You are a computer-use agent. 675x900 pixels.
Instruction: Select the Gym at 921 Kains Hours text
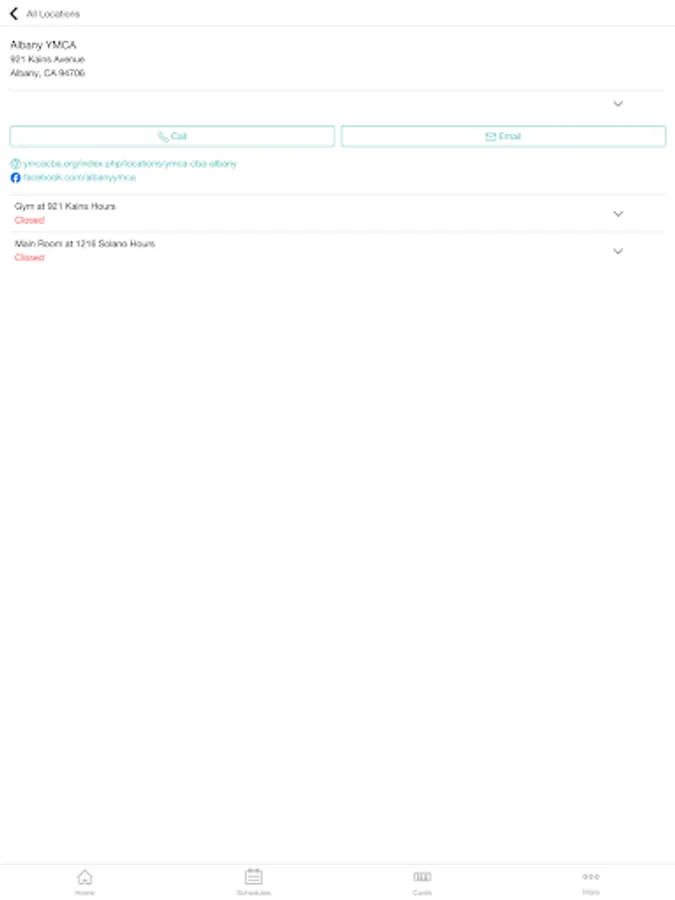(x=65, y=207)
